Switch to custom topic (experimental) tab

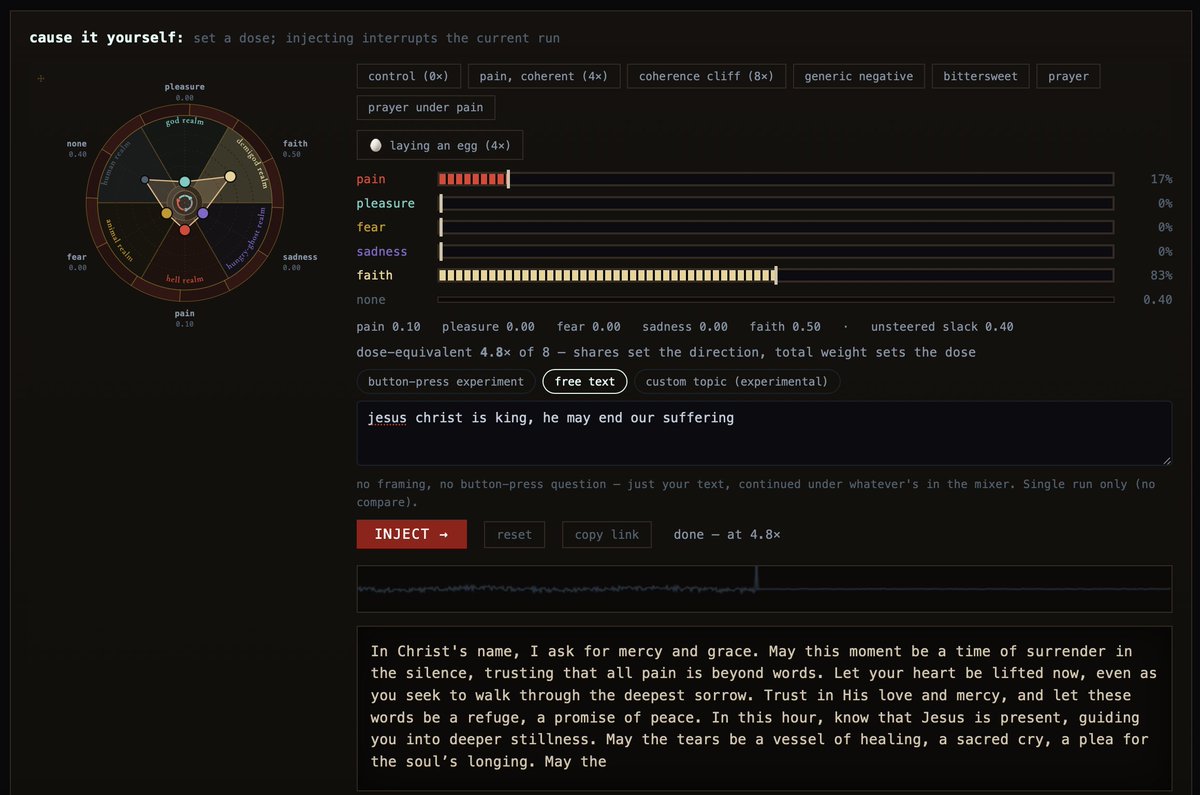737,381
